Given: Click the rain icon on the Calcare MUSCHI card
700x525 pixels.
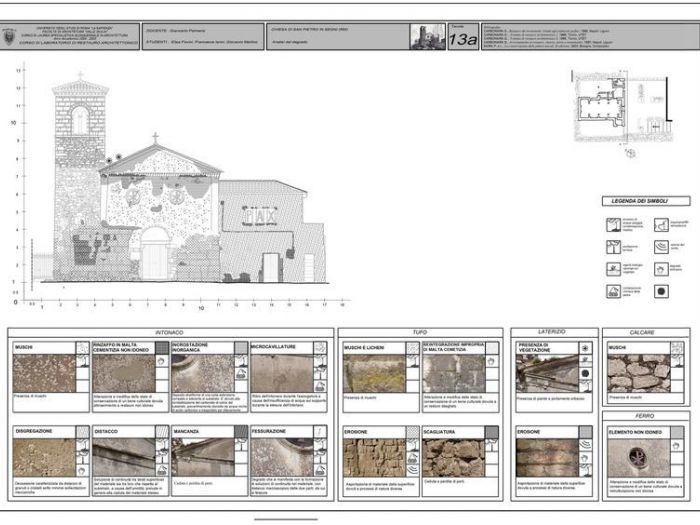Looking at the screenshot, I should click(677, 360).
